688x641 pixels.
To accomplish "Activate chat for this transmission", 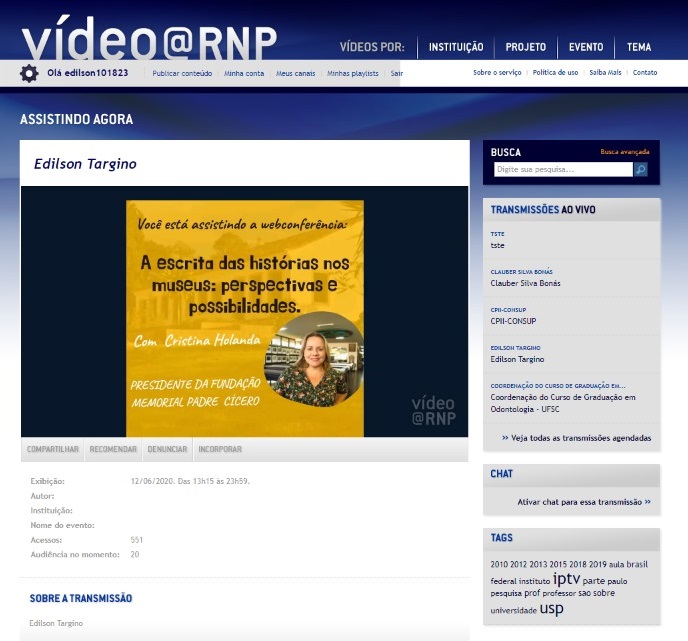I will point(584,502).
